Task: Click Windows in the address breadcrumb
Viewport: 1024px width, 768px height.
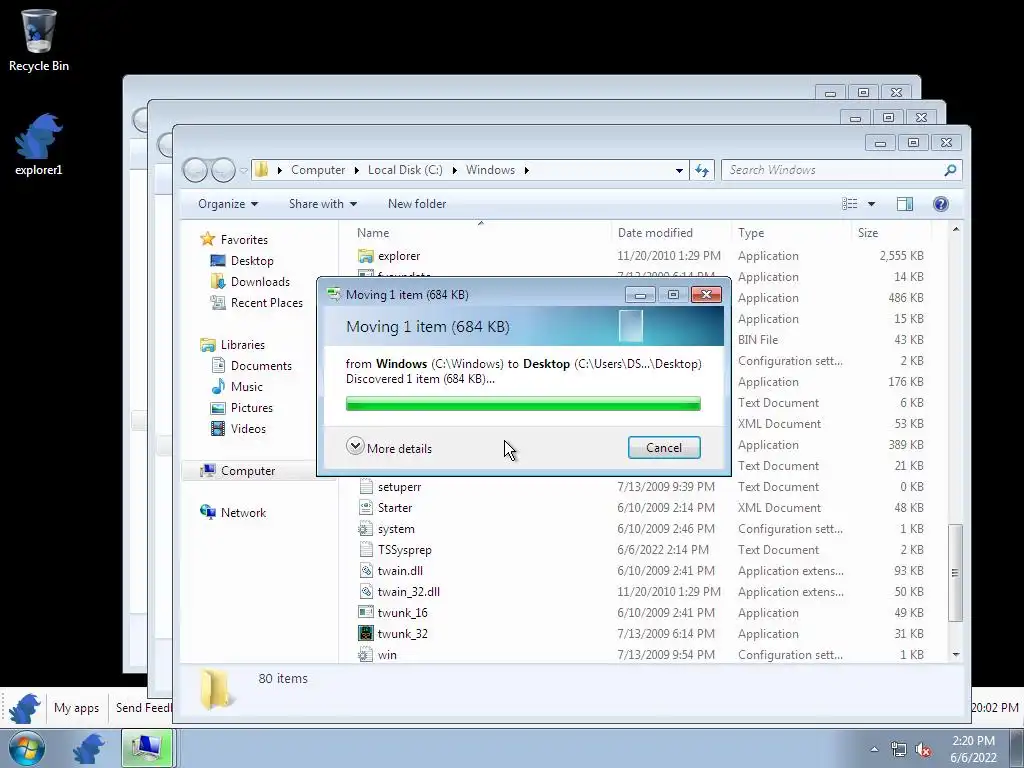Action: tap(490, 170)
